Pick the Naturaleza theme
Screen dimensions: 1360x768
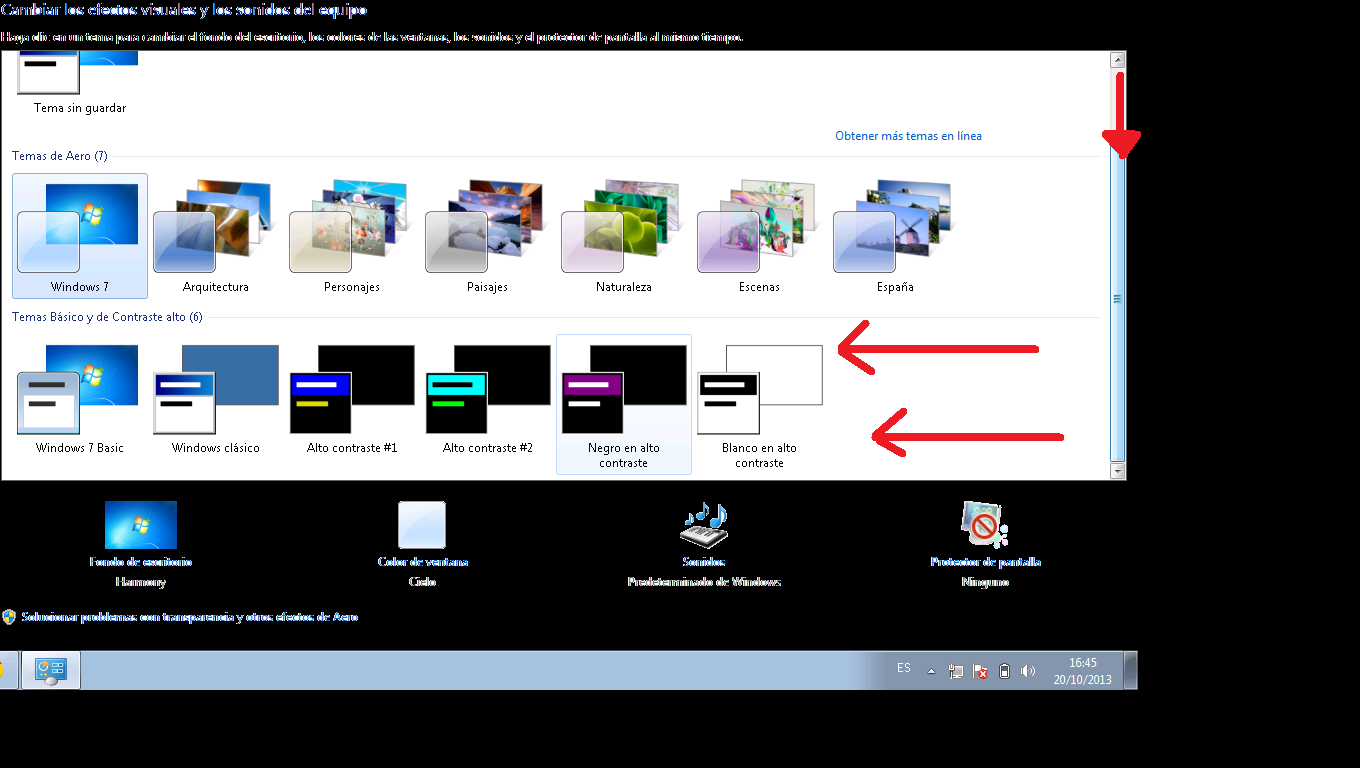[x=623, y=236]
